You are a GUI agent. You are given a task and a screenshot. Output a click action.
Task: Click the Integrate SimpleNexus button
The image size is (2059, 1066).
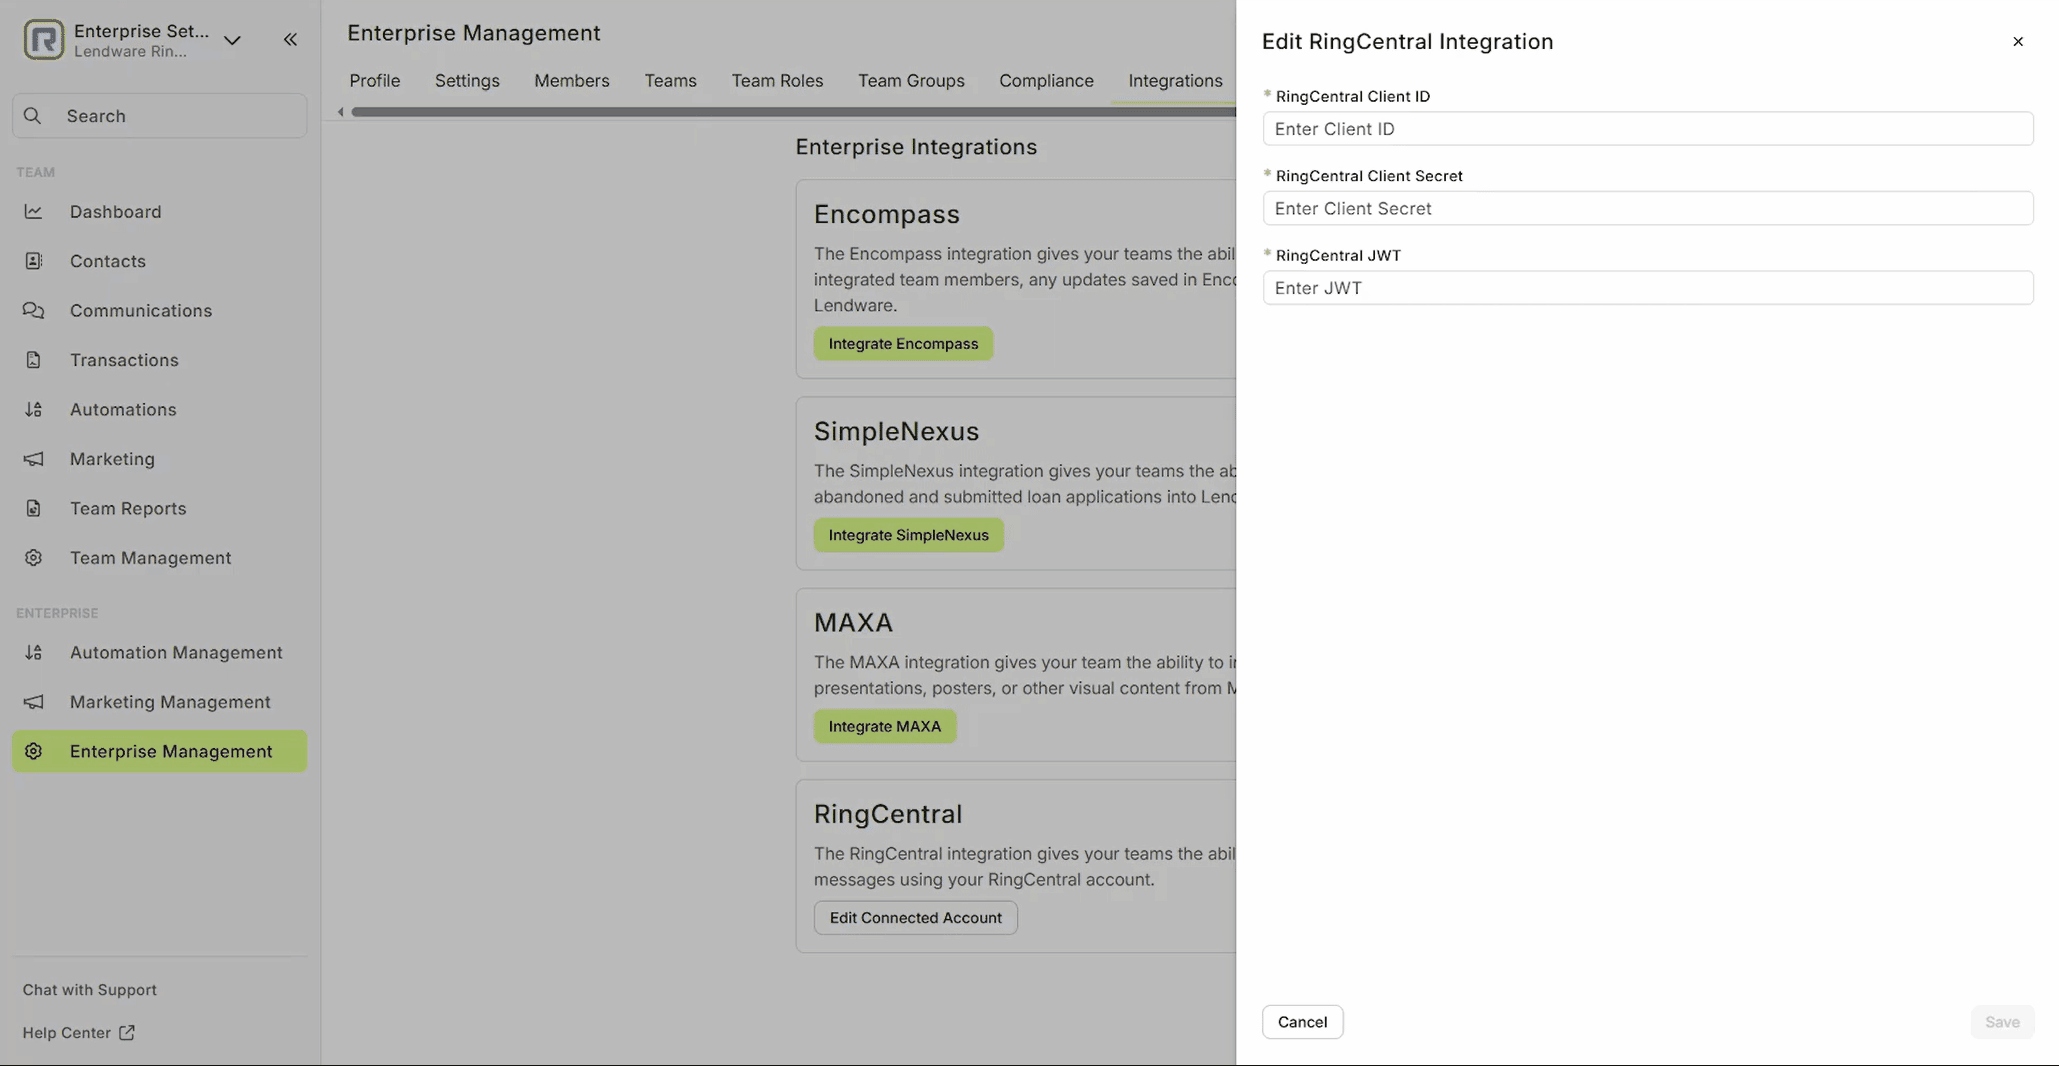(x=908, y=535)
